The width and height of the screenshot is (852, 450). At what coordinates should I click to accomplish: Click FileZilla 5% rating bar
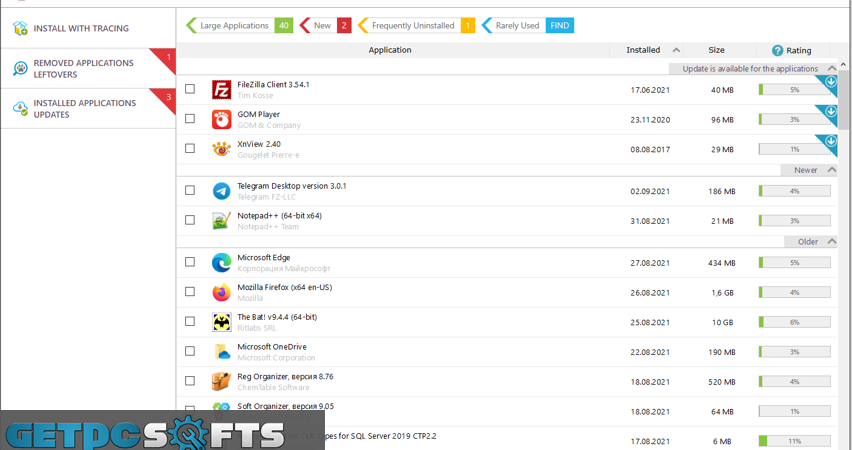pyautogui.click(x=794, y=90)
